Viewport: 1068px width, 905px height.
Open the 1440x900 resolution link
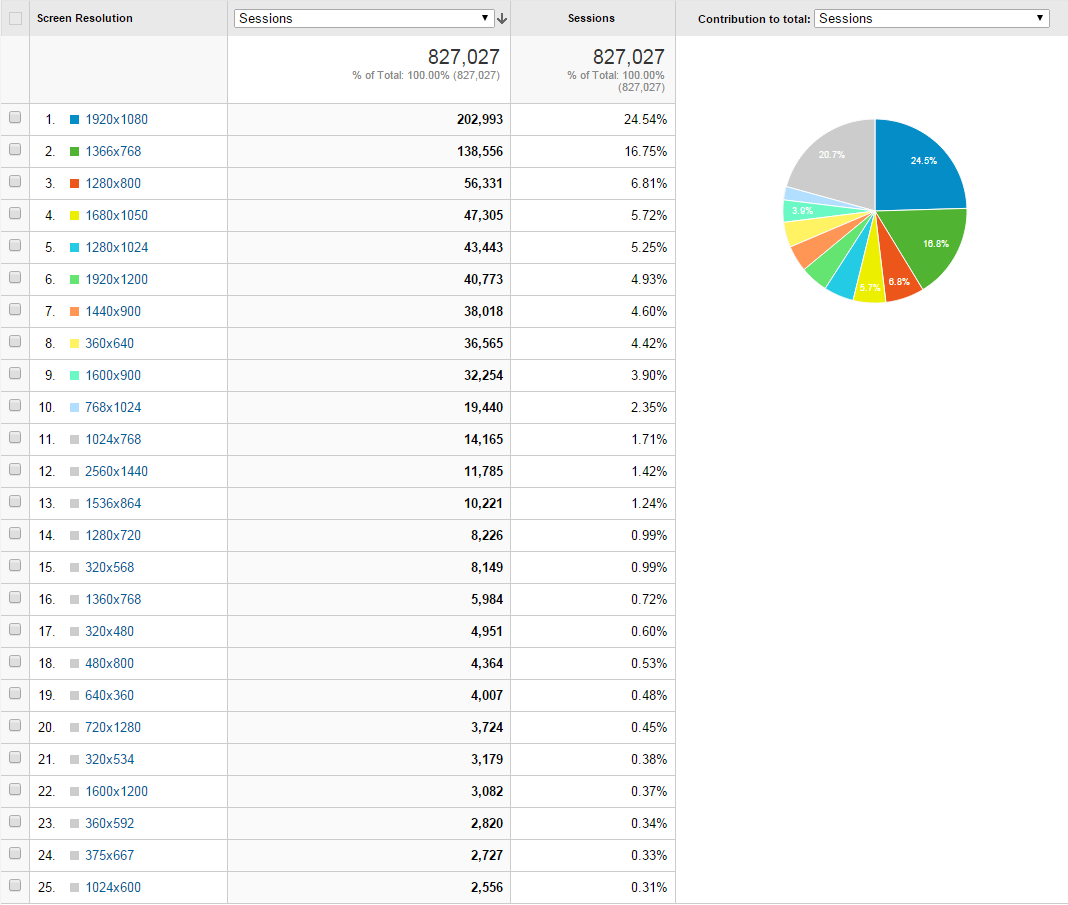[113, 312]
